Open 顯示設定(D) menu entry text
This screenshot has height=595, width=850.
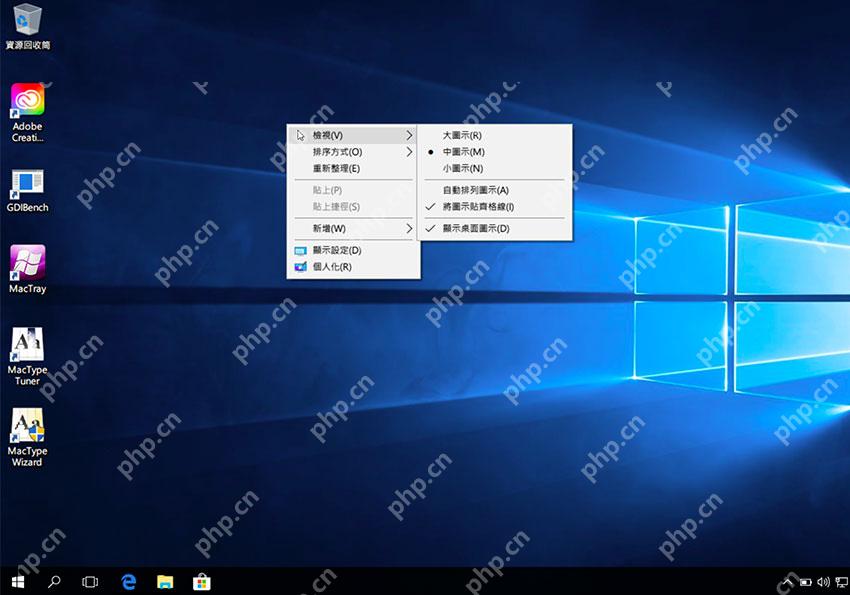[x=337, y=250]
